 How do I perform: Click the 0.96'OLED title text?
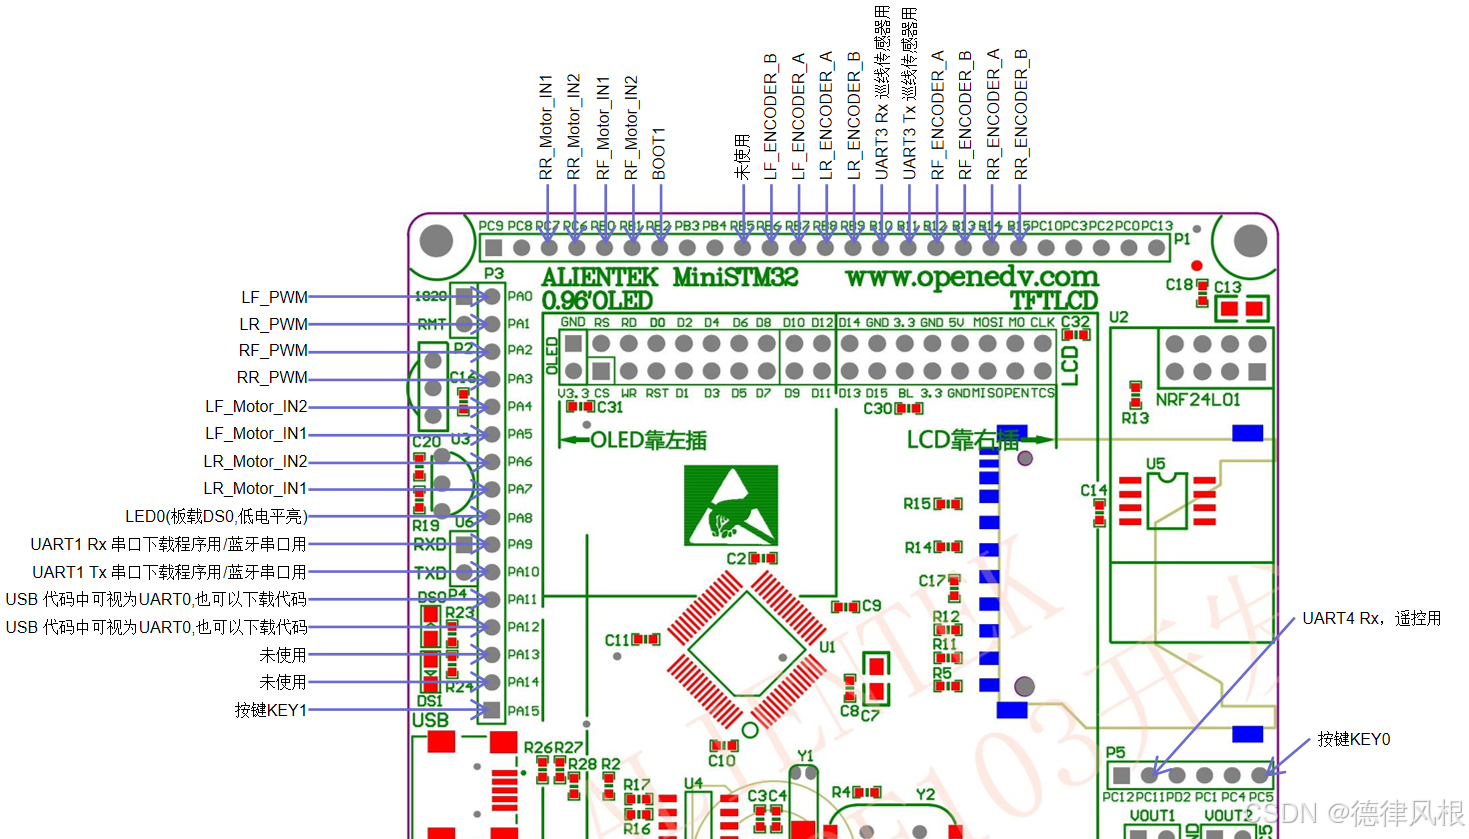click(598, 301)
